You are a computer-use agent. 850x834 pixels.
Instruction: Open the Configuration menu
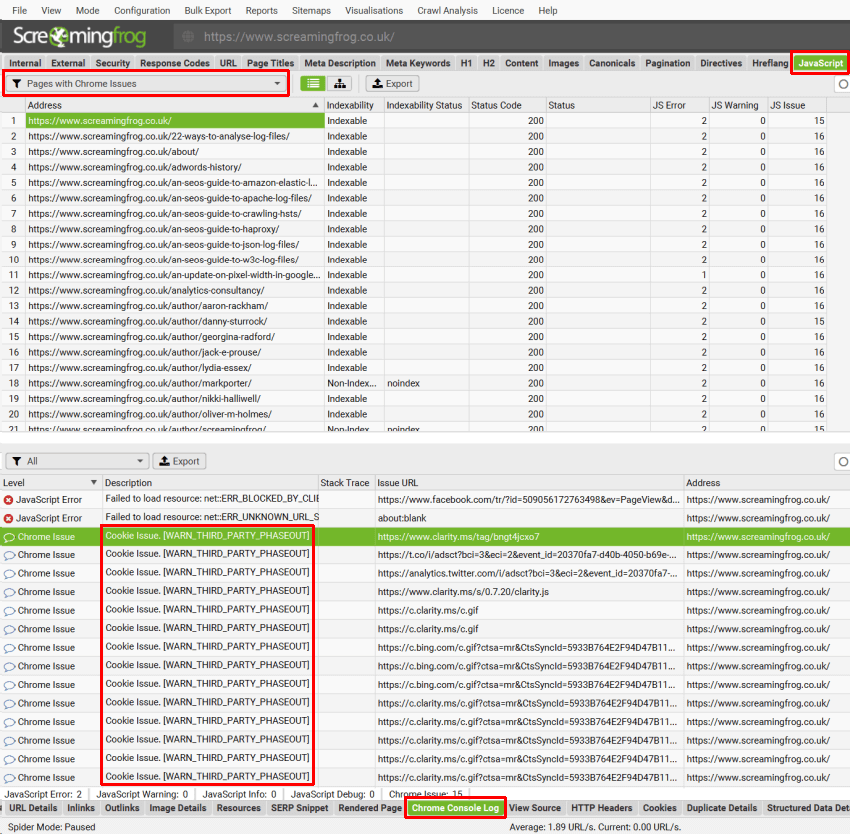[142, 10]
